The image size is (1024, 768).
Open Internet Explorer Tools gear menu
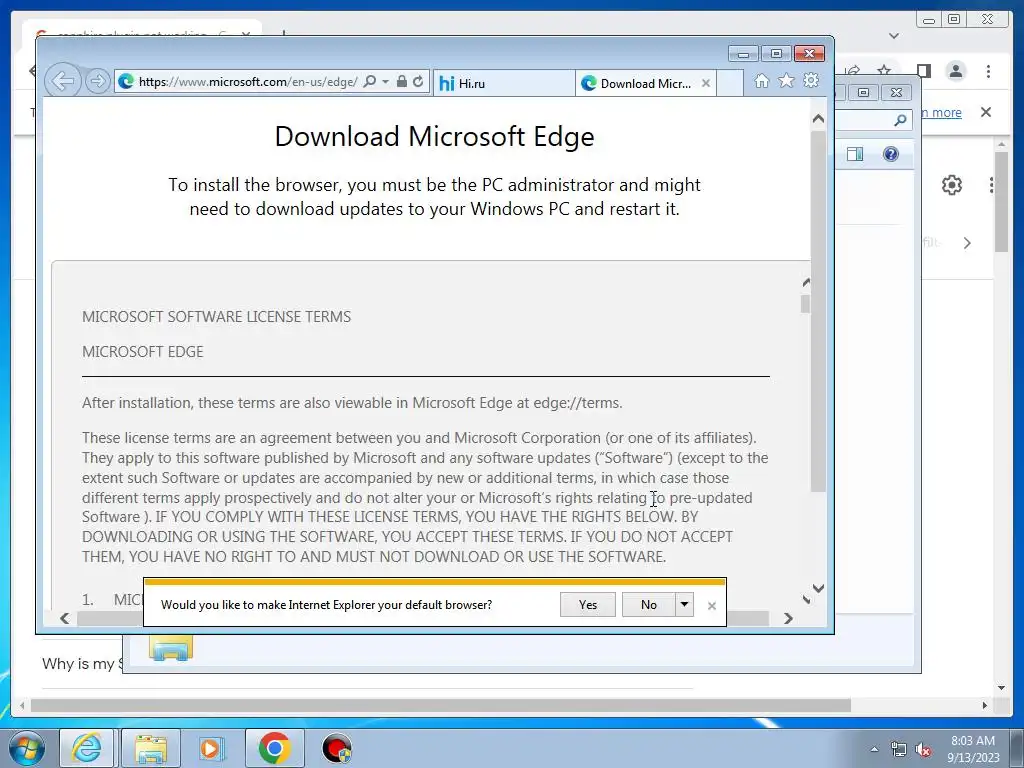(811, 80)
